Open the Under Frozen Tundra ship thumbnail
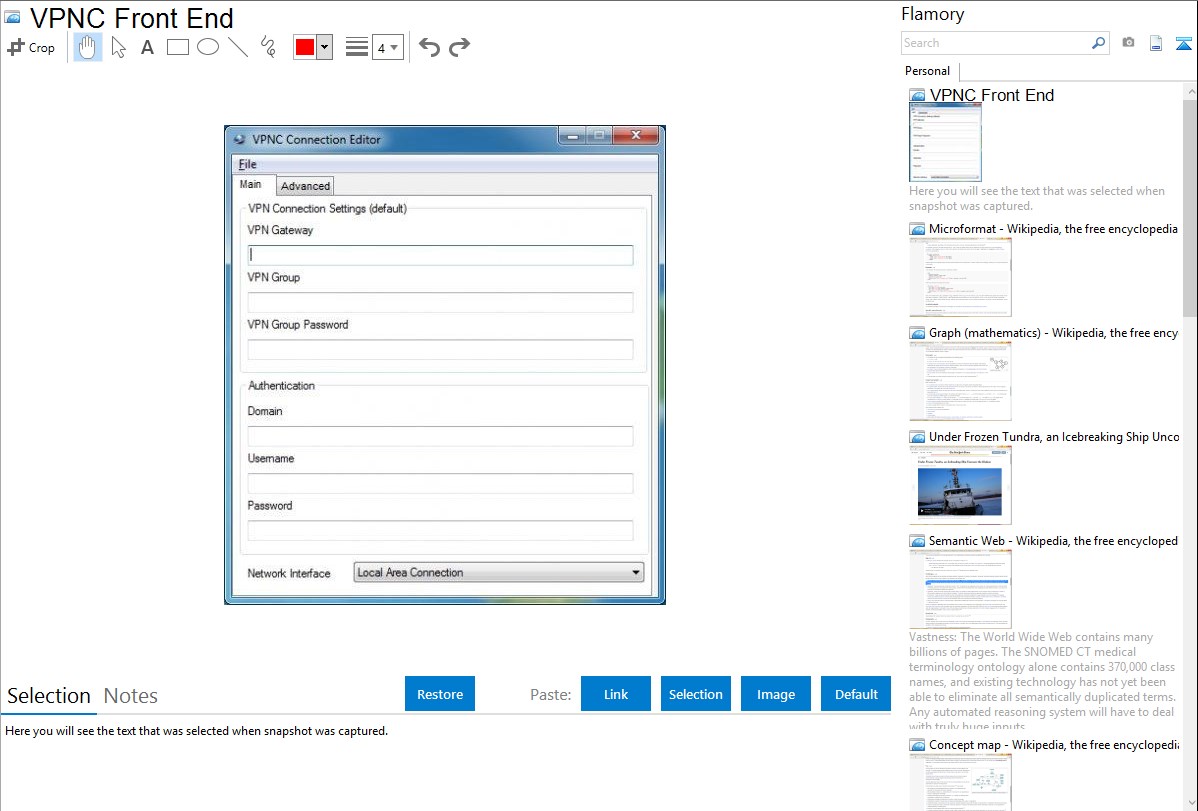Image resolution: width=1198 pixels, height=811 pixels. tap(960, 485)
